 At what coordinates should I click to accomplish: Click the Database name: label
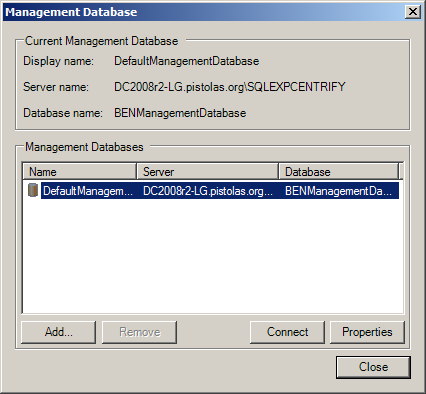(63, 113)
